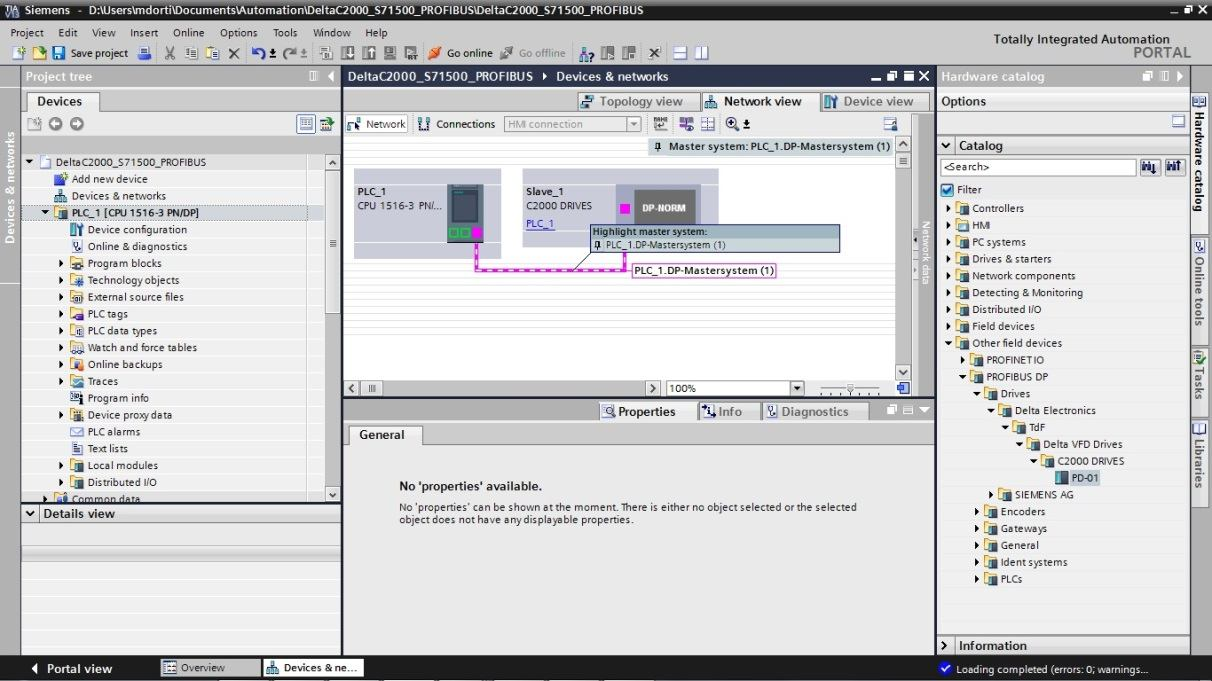Click the zoom slider in network view
This screenshot has width=1212, height=681.
(849, 388)
